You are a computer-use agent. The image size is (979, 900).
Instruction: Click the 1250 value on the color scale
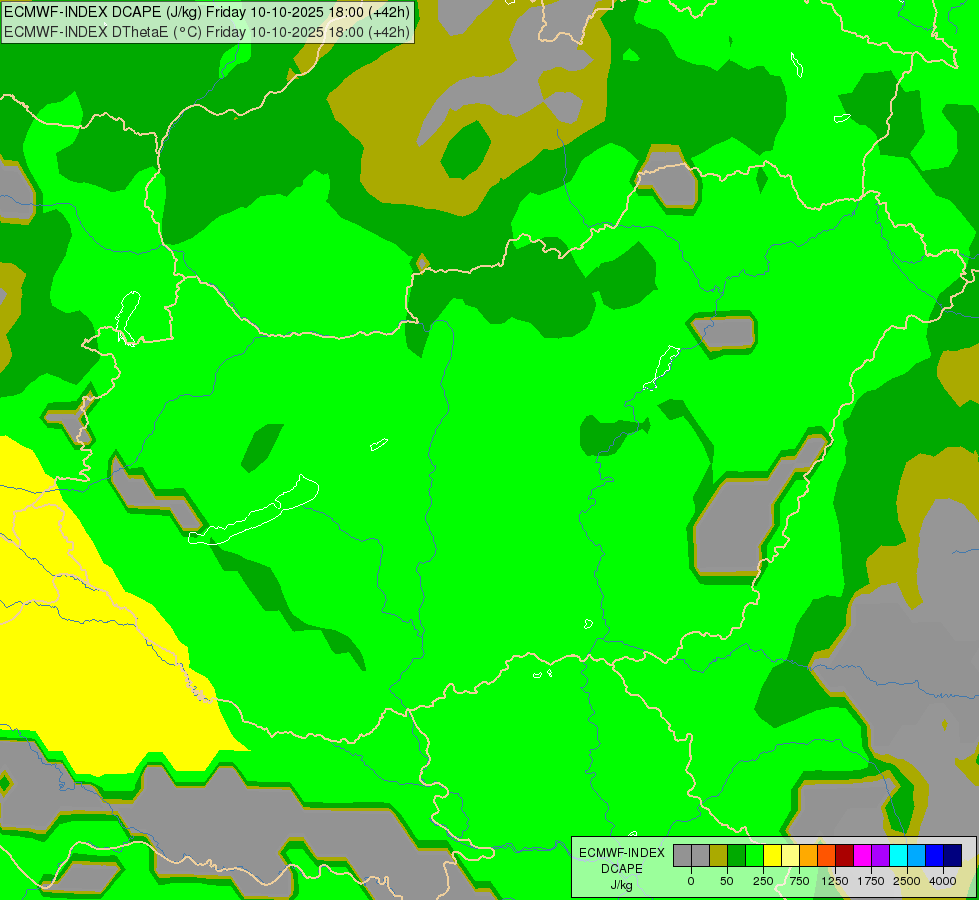(834, 881)
